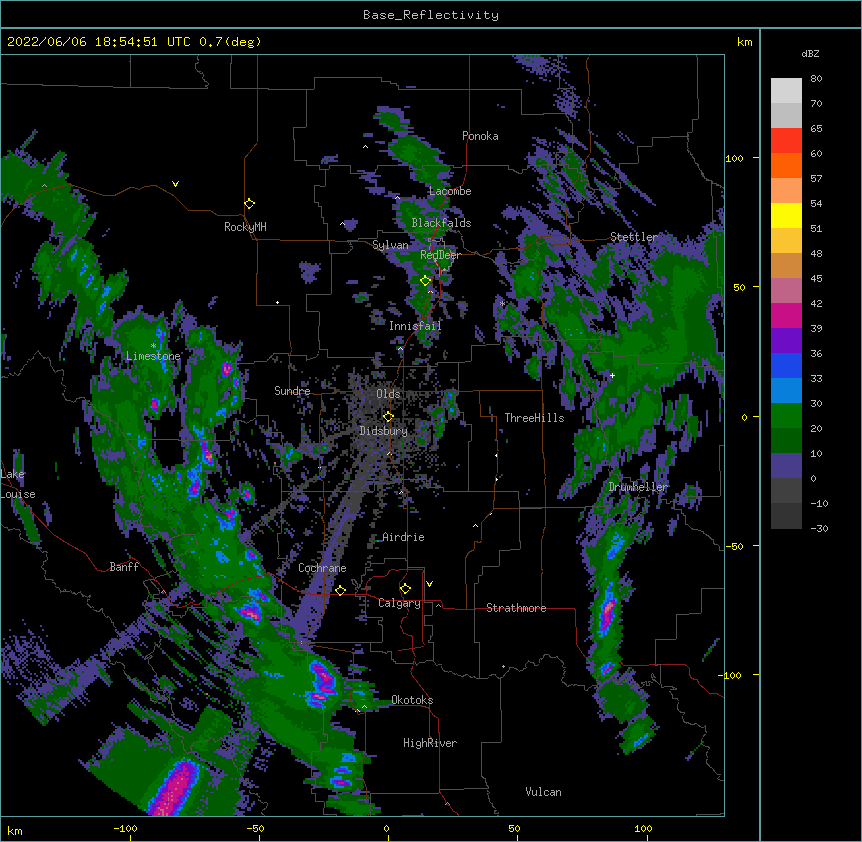This screenshot has width=862, height=842.
Task: Click the -50 tick on the right axis
Action: [x=734, y=546]
